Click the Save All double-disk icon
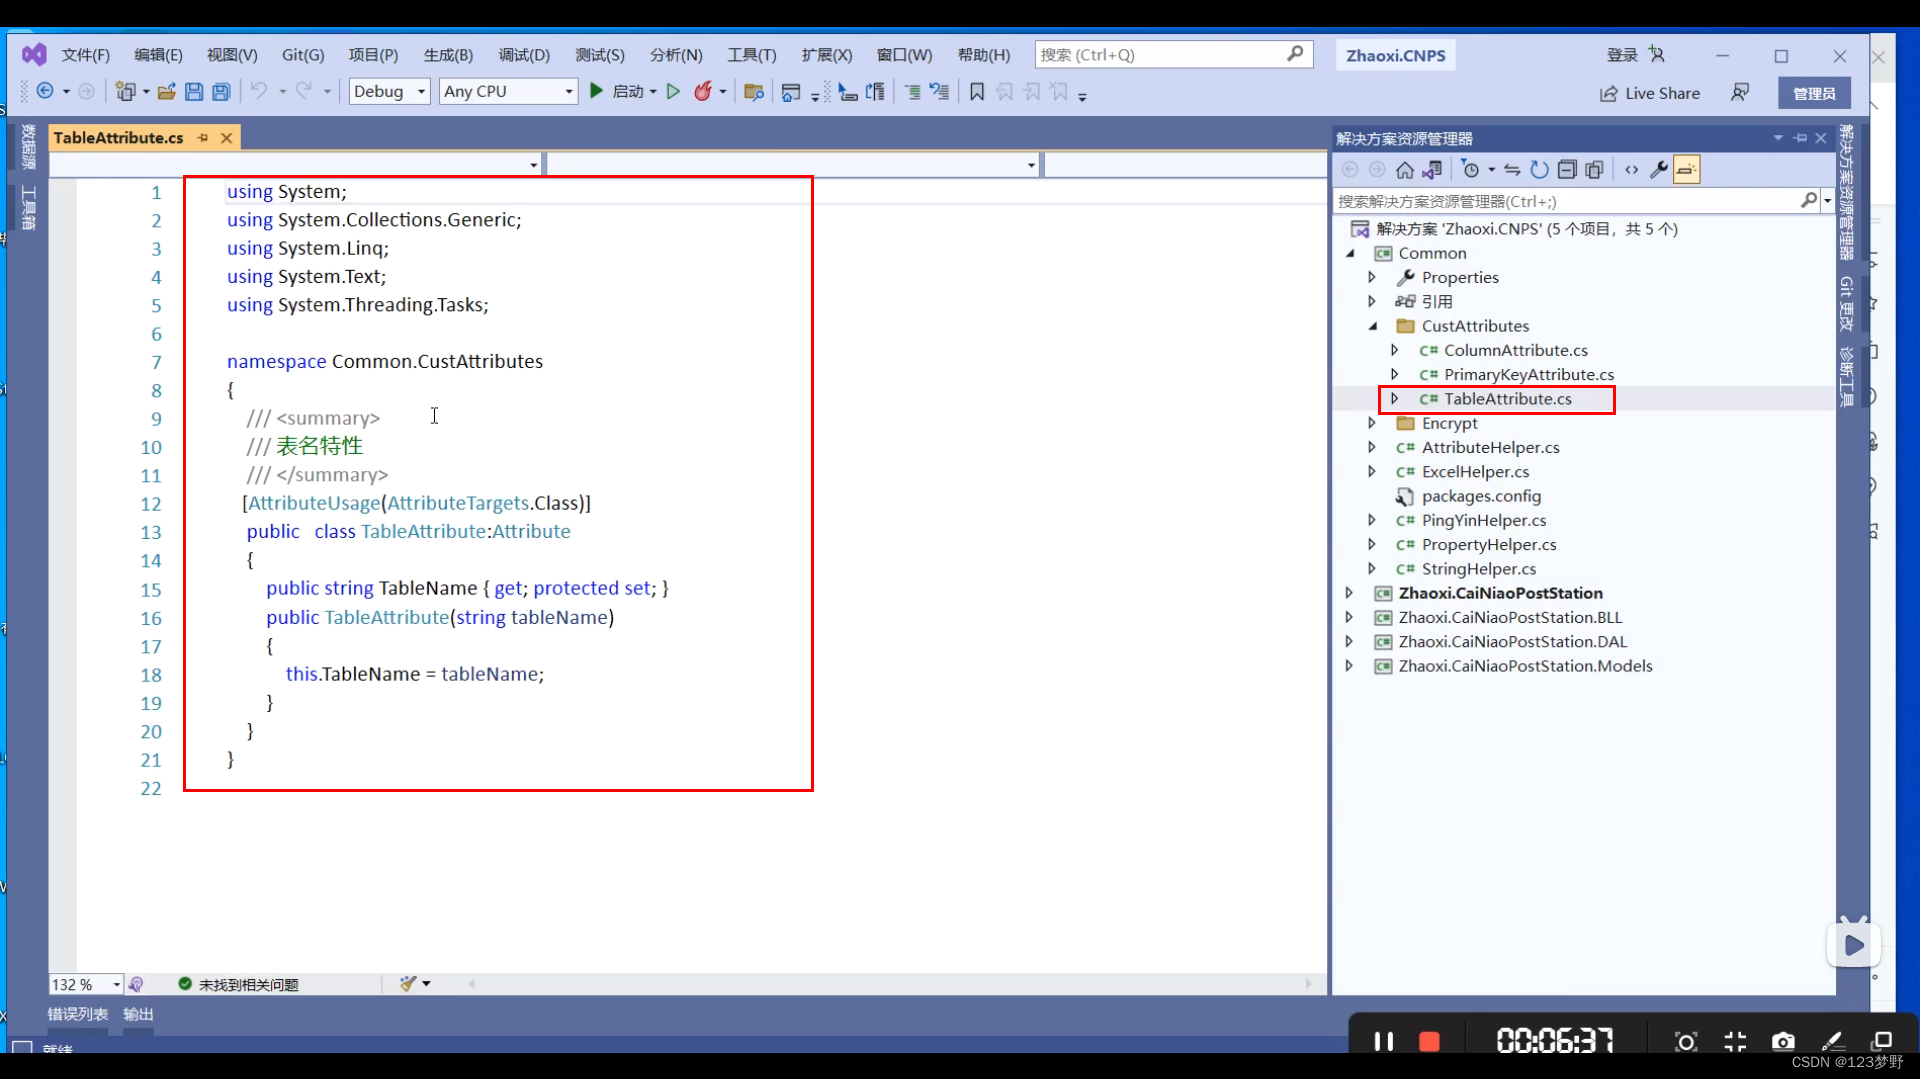 tap(221, 91)
